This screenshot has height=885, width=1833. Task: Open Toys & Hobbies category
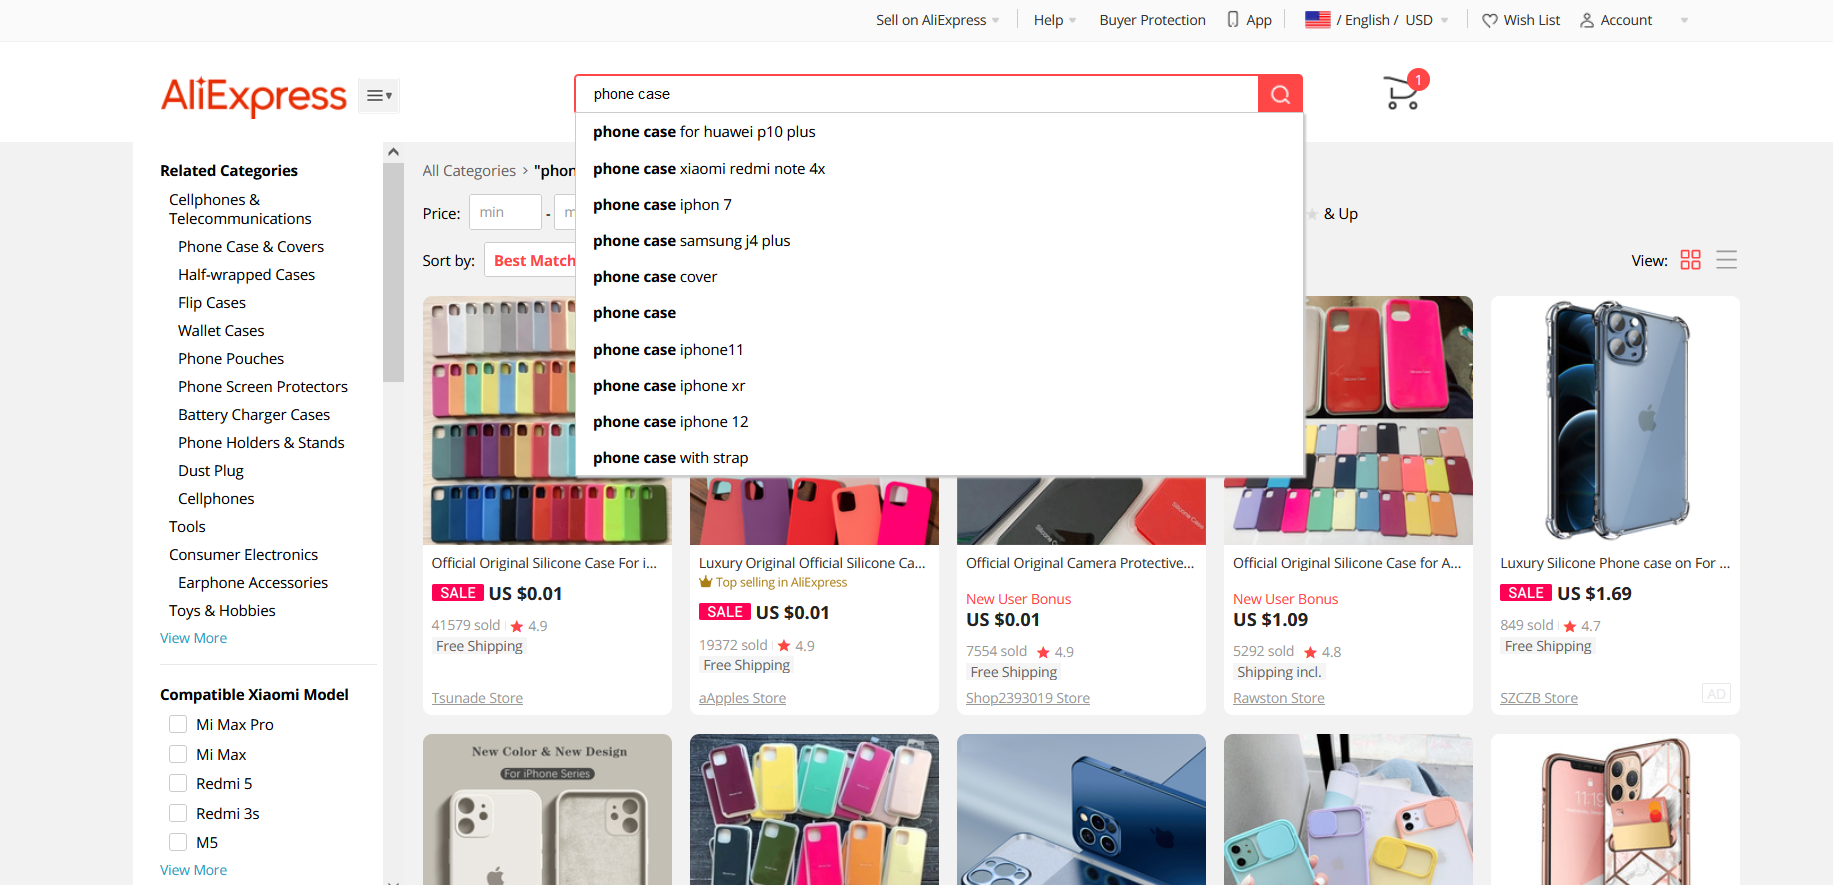tap(222, 611)
